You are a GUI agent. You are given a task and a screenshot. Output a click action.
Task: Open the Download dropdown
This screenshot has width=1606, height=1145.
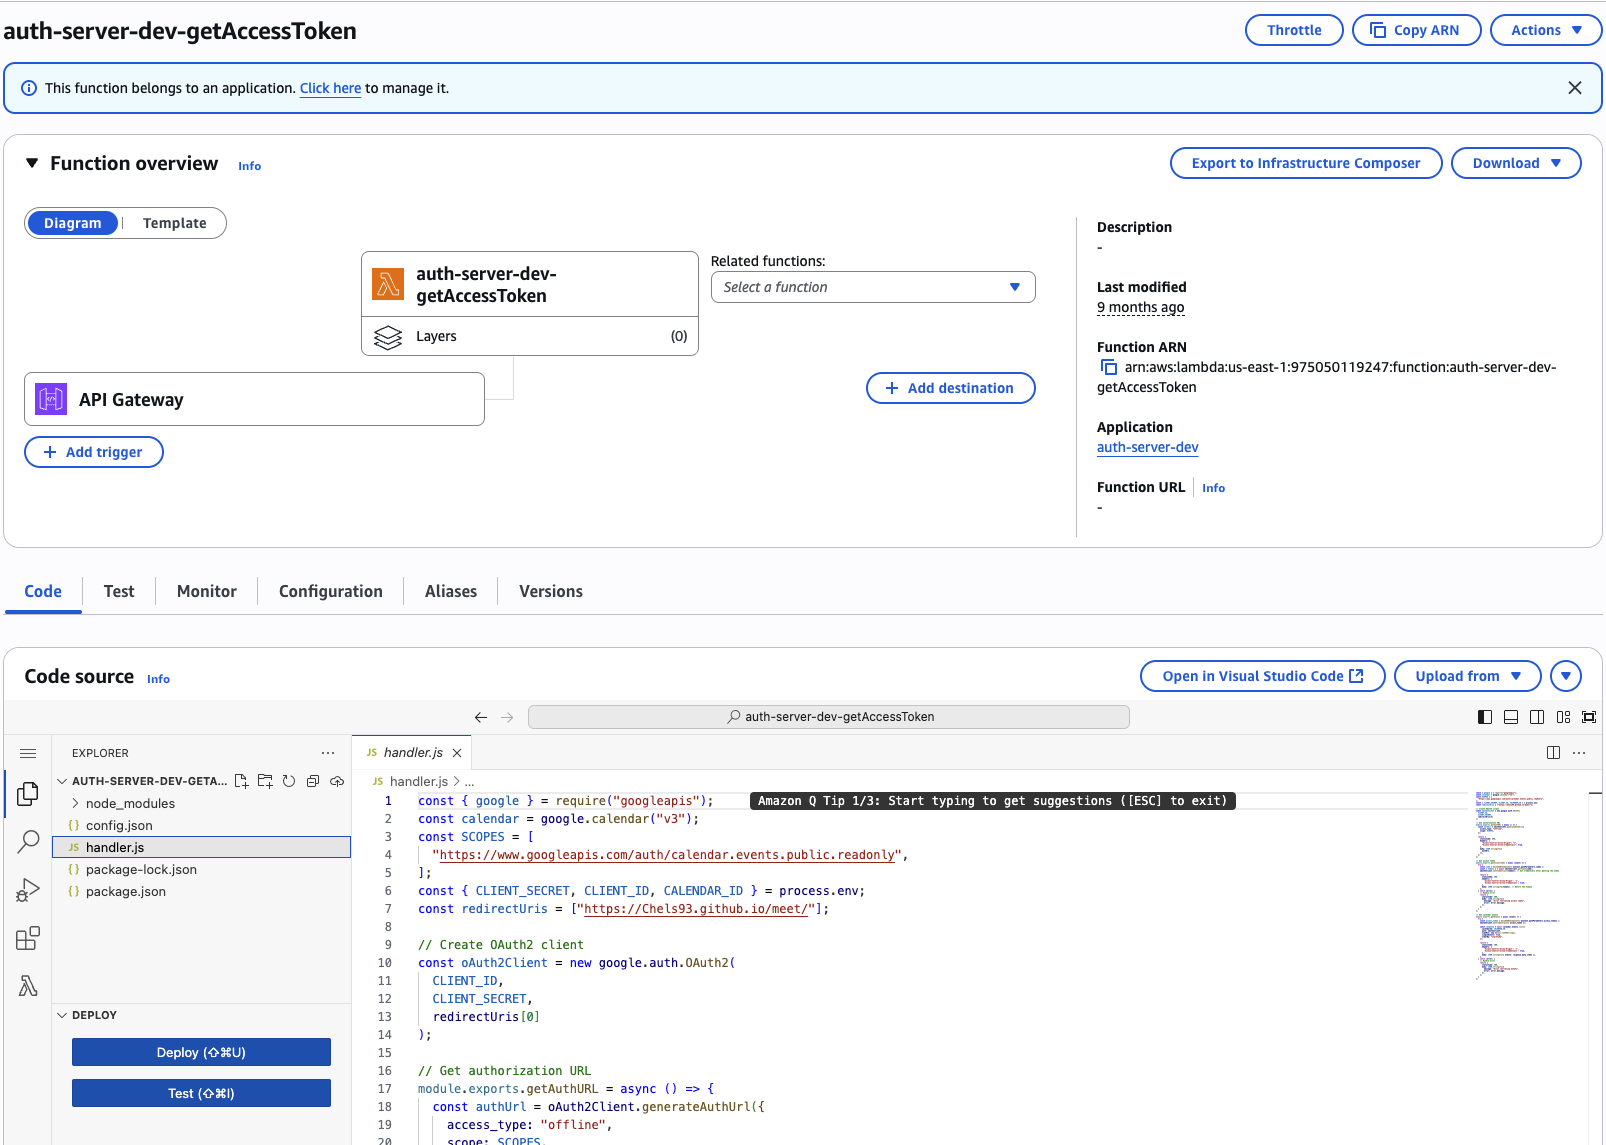(x=1516, y=163)
